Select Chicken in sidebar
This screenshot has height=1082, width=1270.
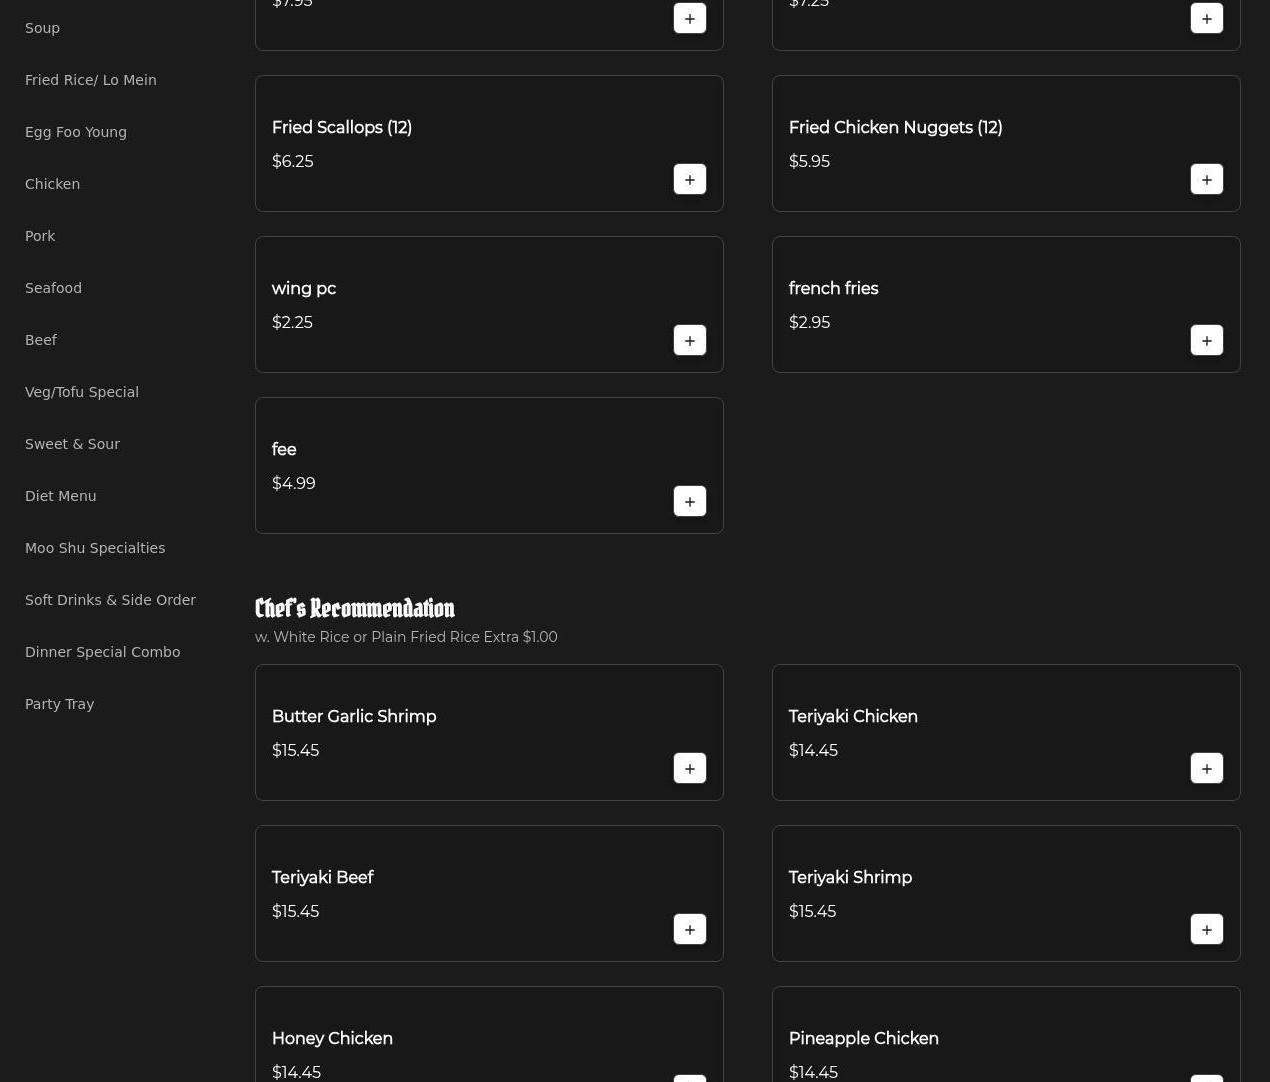pyautogui.click(x=52, y=184)
